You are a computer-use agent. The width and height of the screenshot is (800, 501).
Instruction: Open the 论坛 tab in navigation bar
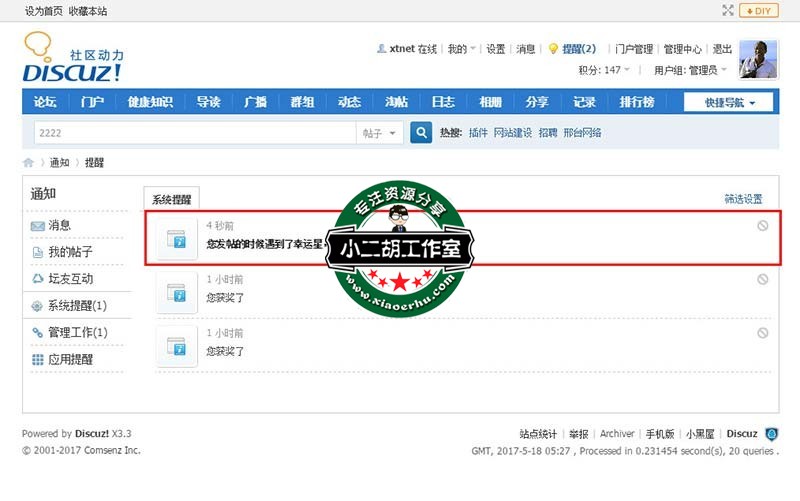click(x=46, y=102)
